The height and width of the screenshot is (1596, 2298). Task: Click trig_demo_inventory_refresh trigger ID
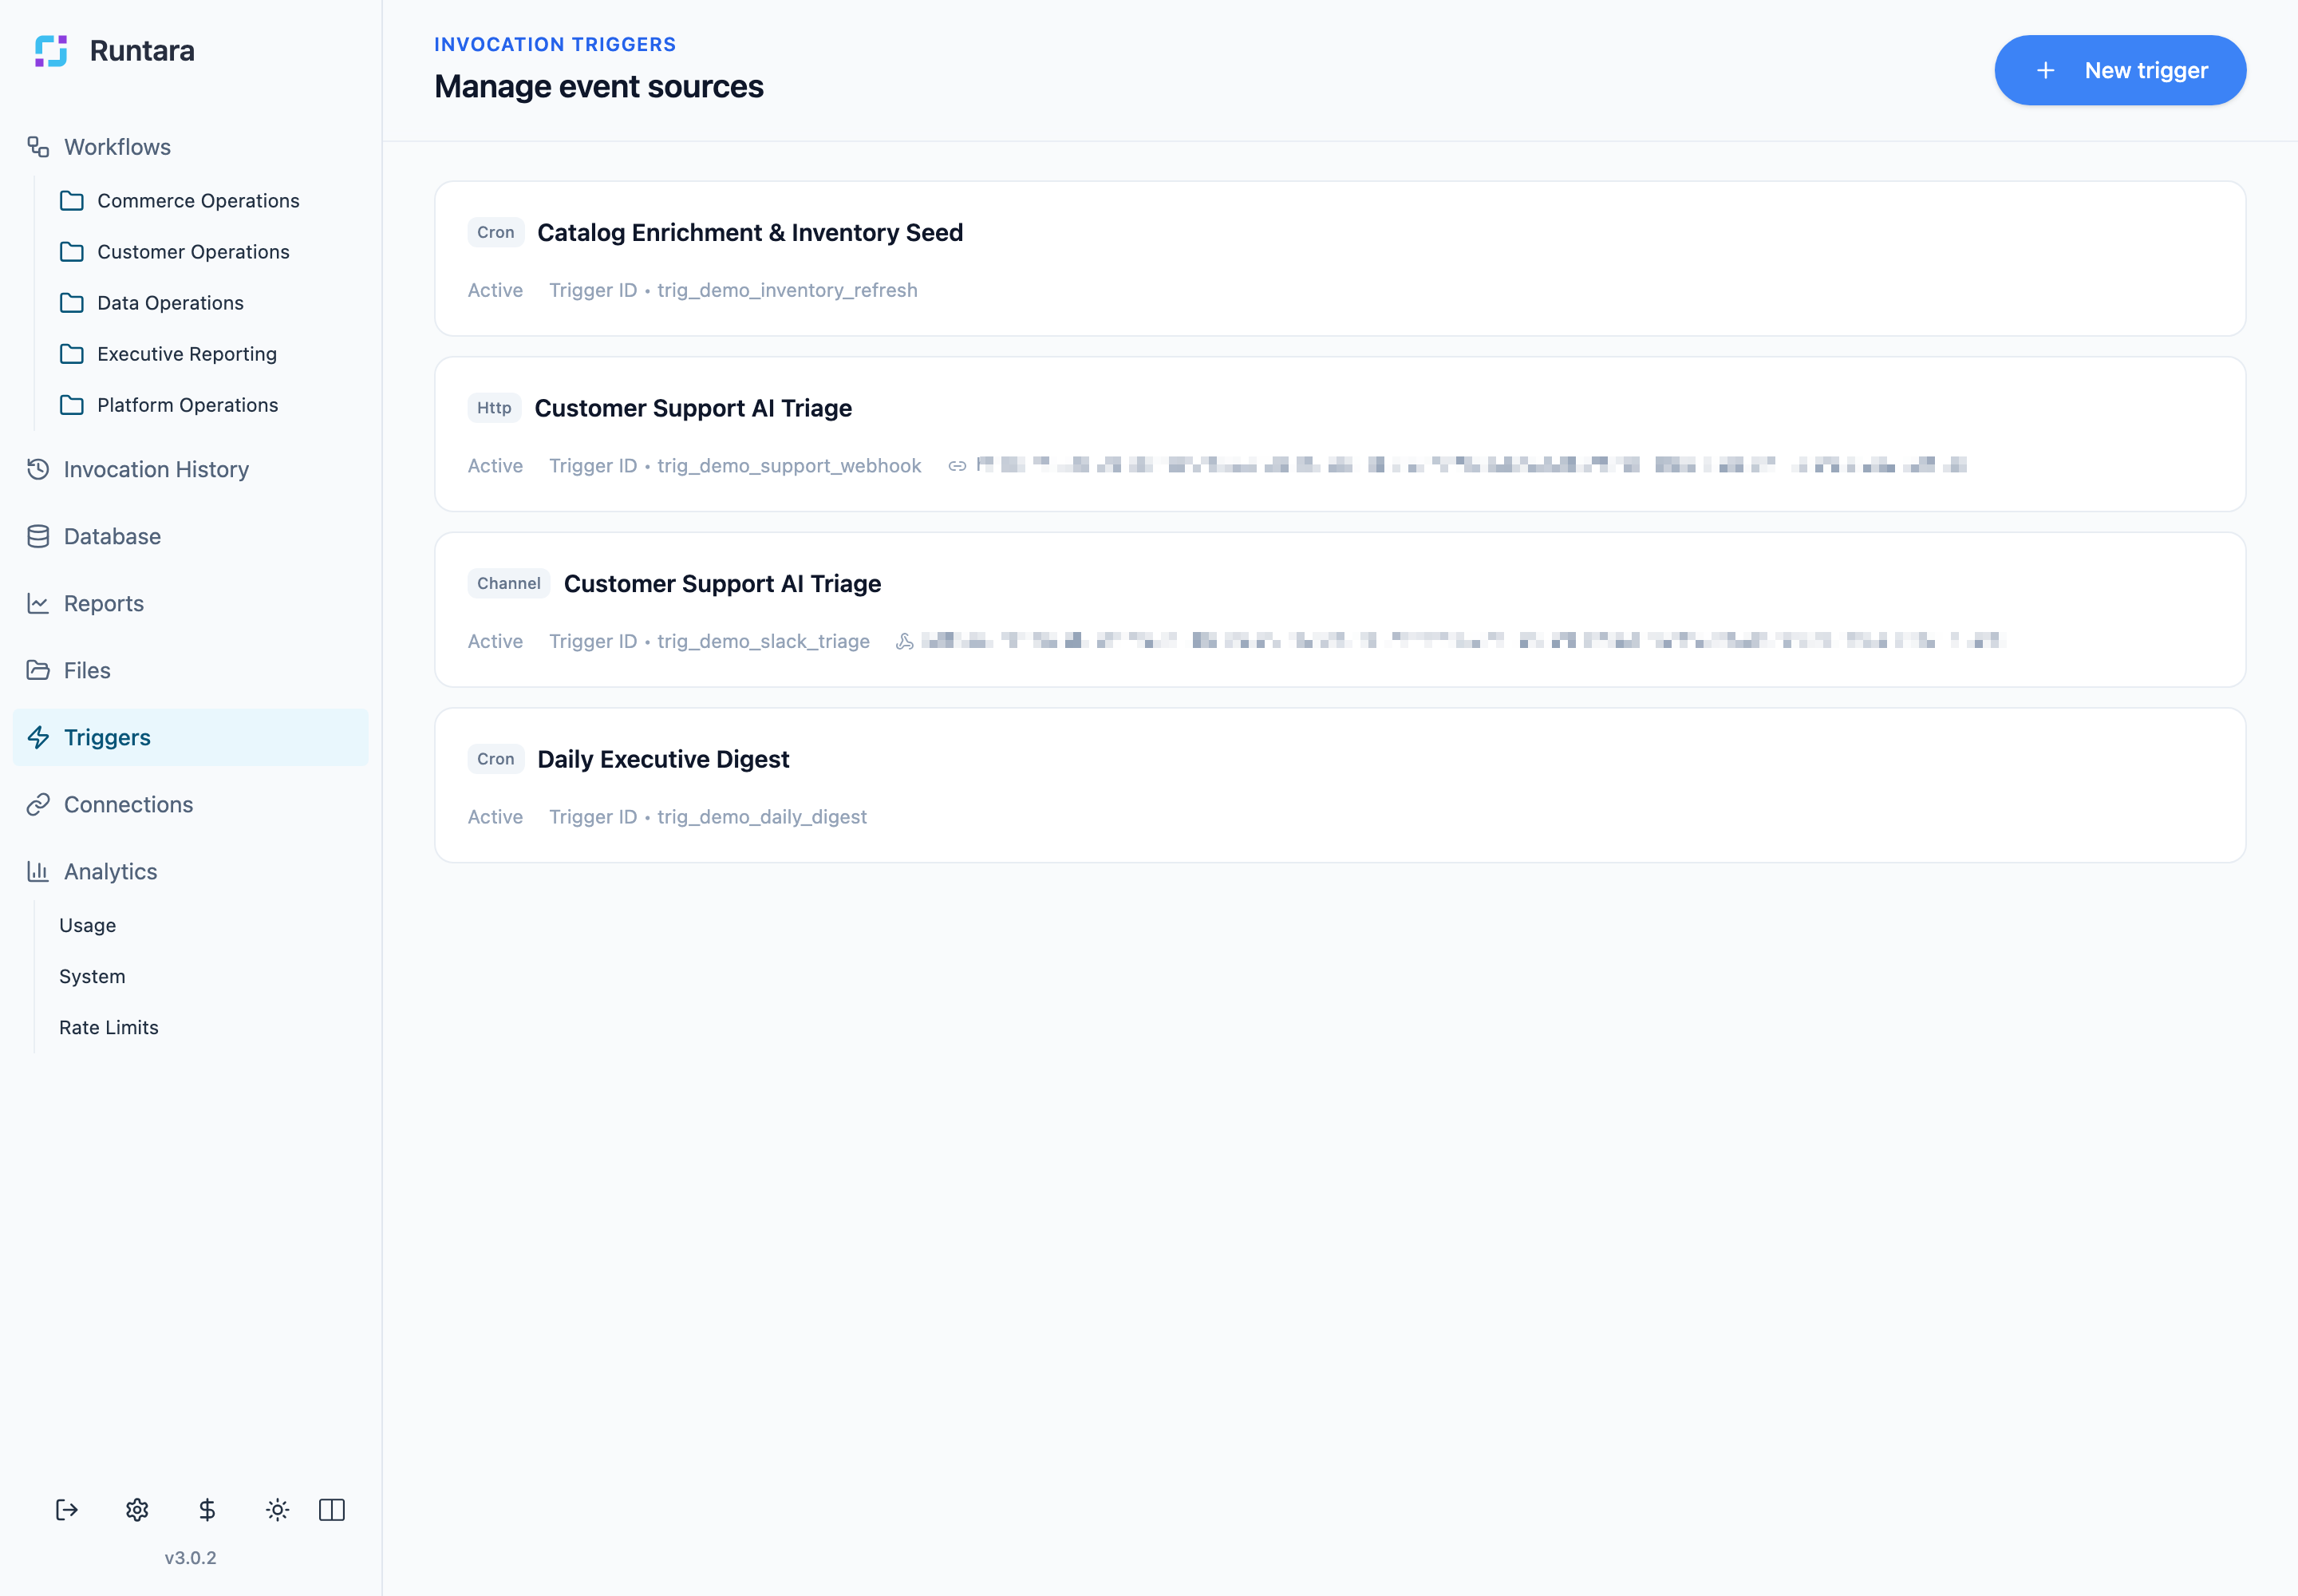pyautogui.click(x=787, y=290)
